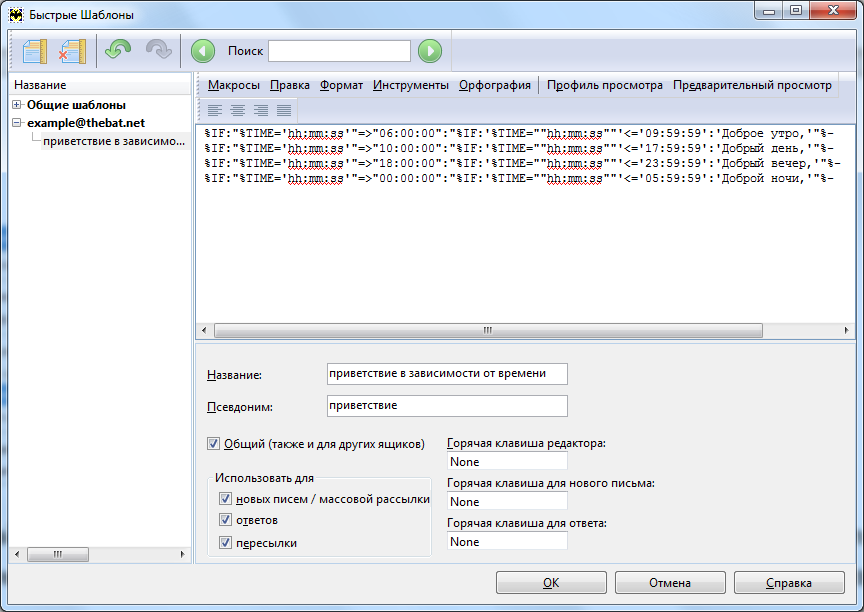Viewport: 864px width, 612px height.
Task: Select template приветствие в зависимо...
Action: point(114,141)
